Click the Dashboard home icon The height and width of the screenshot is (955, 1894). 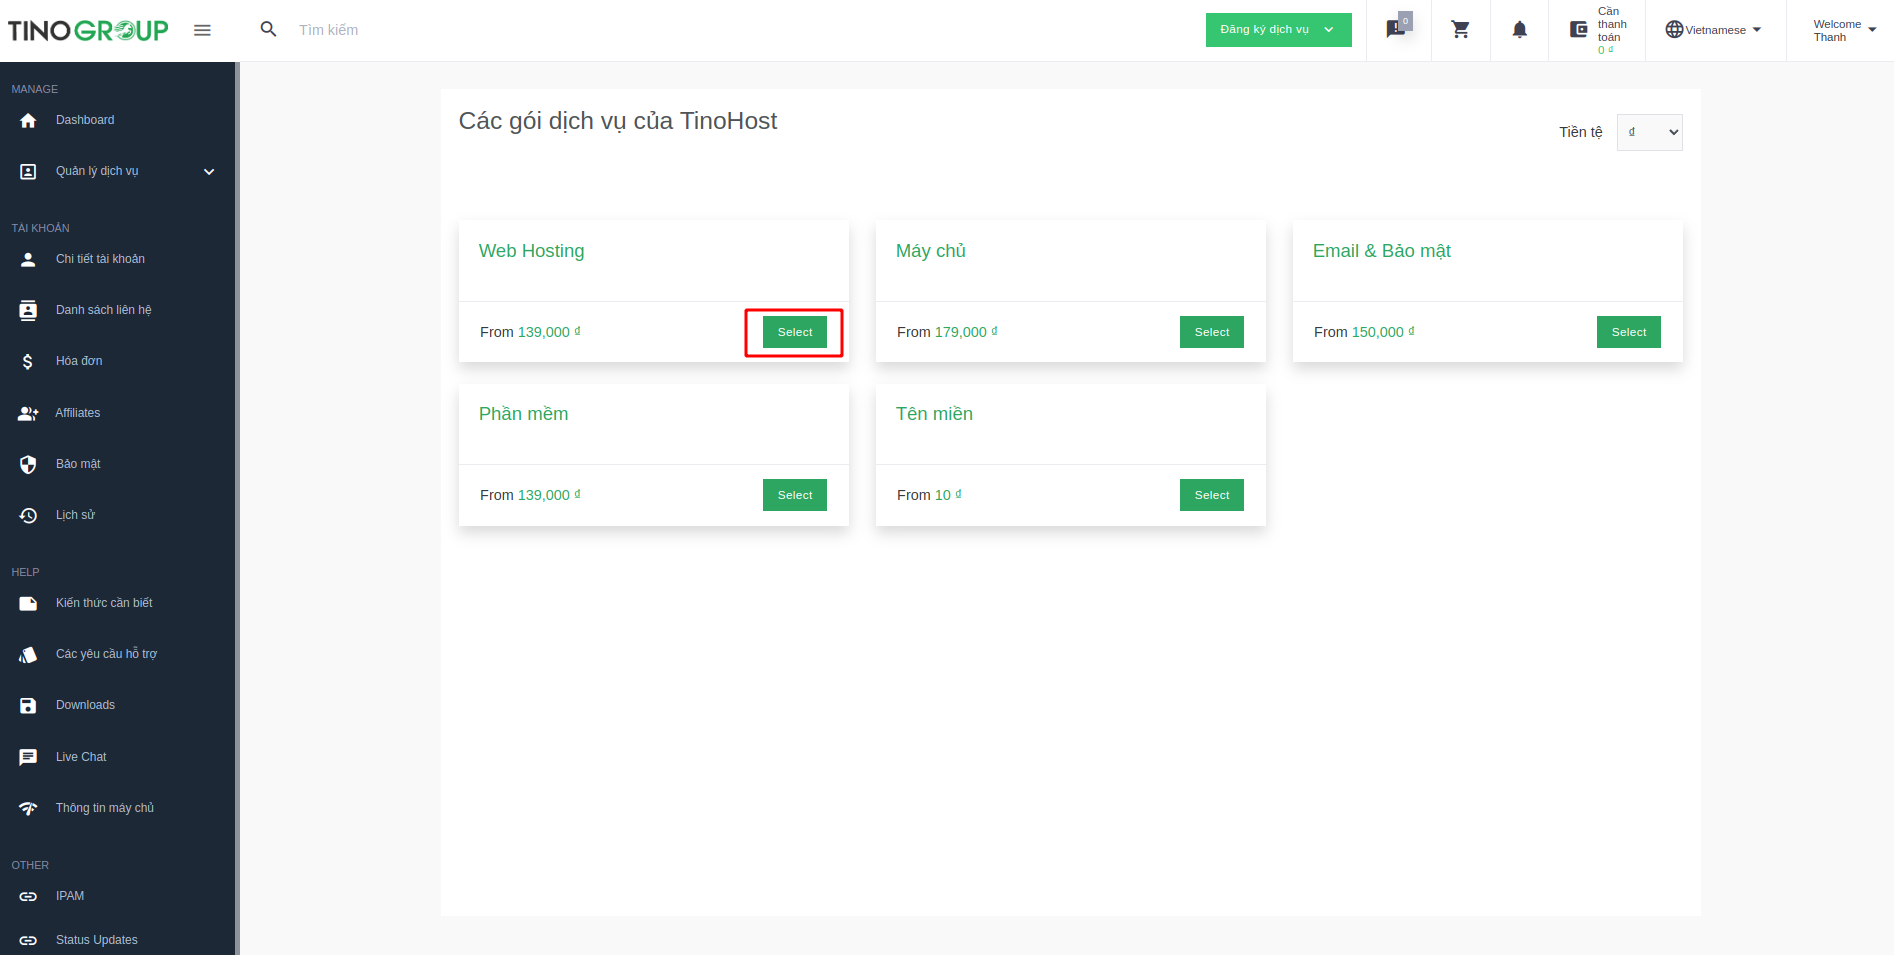[28, 120]
